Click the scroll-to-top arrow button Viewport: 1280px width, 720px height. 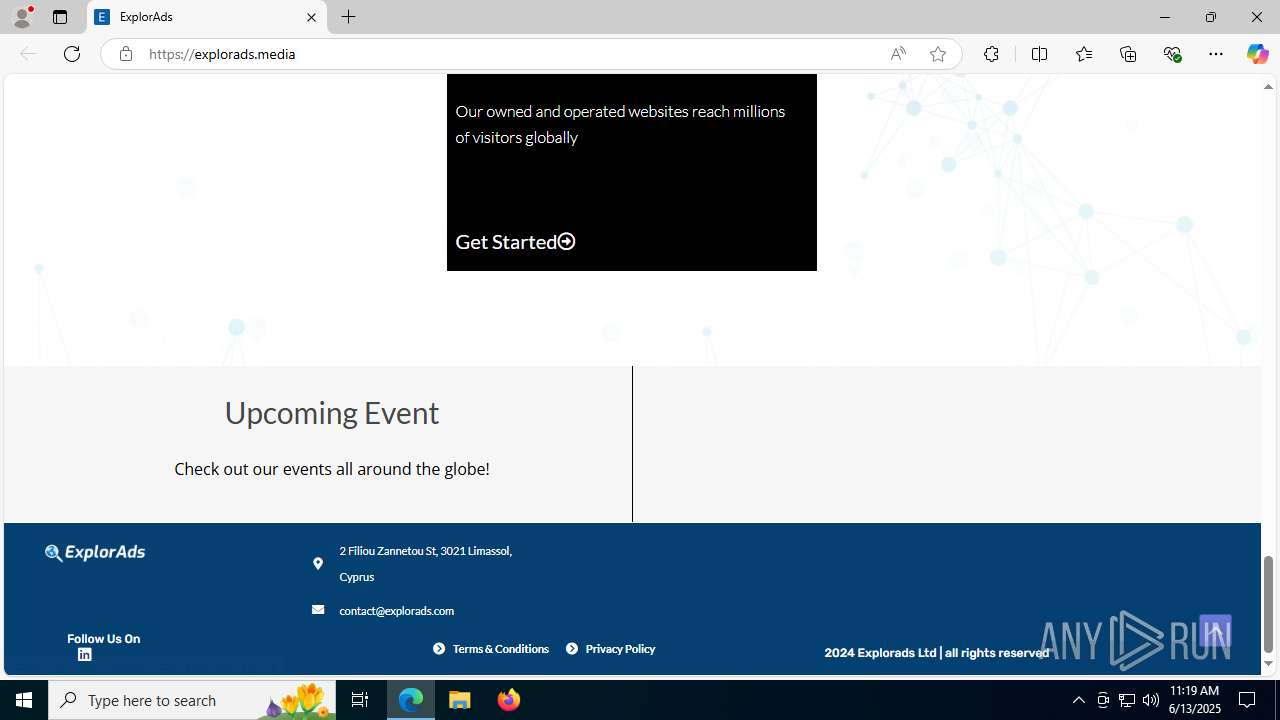tap(1215, 631)
